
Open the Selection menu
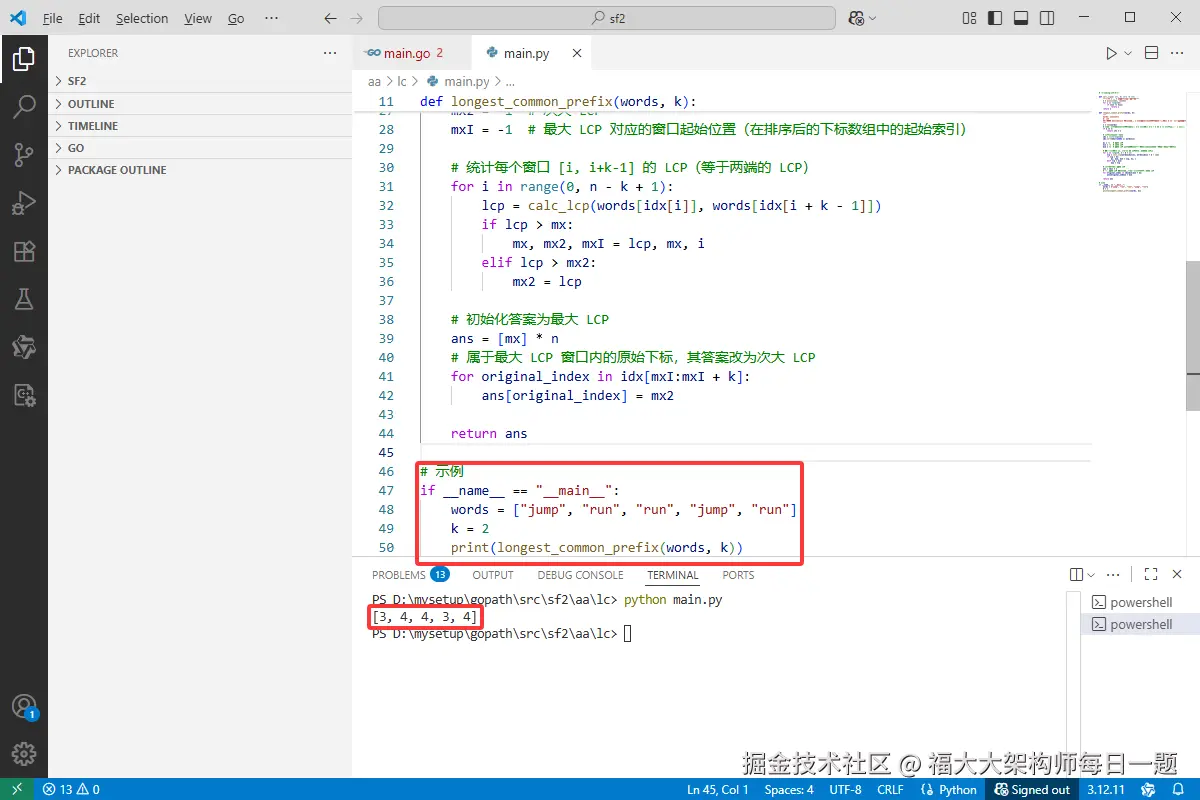142,18
